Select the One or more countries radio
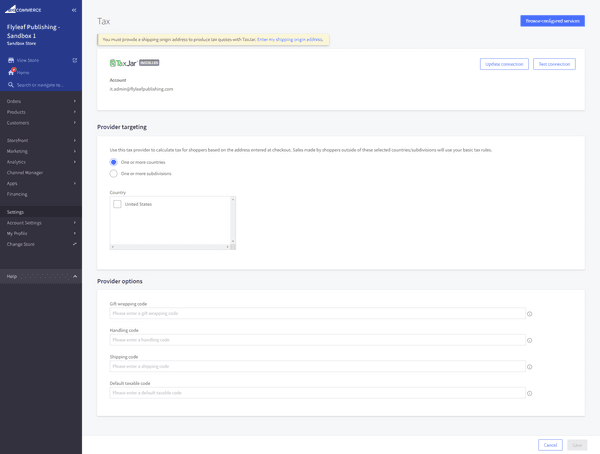Image resolution: width=600 pixels, height=454 pixels. pos(113,162)
